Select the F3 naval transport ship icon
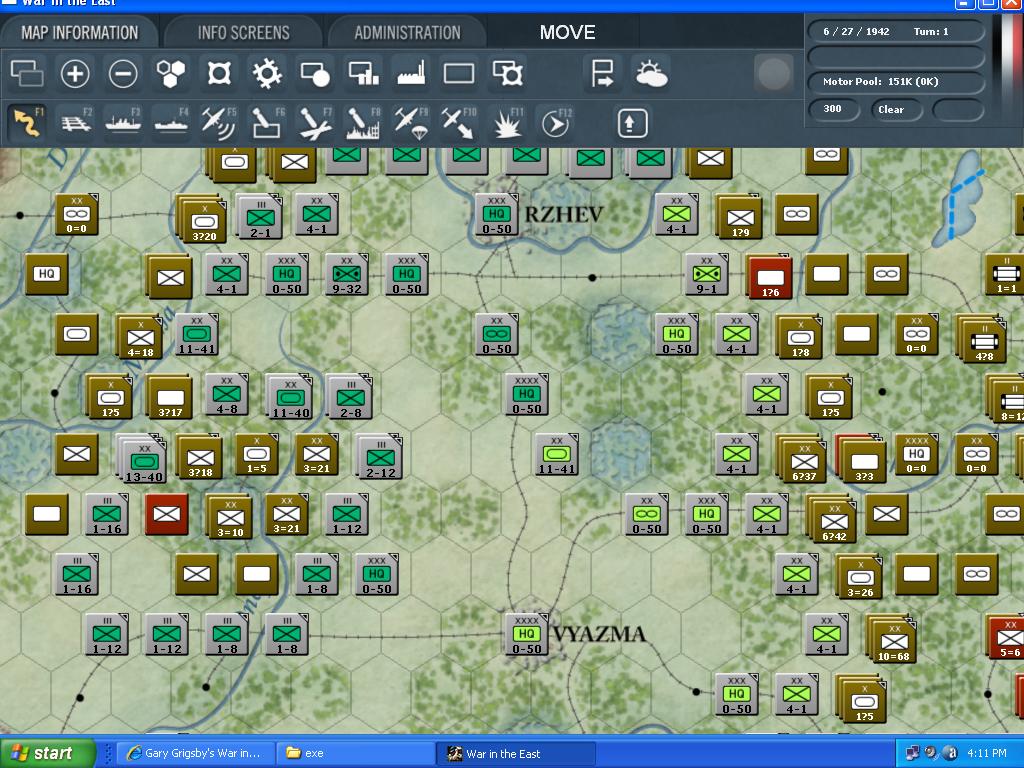Viewport: 1024px width, 768px height. pyautogui.click(x=123, y=123)
